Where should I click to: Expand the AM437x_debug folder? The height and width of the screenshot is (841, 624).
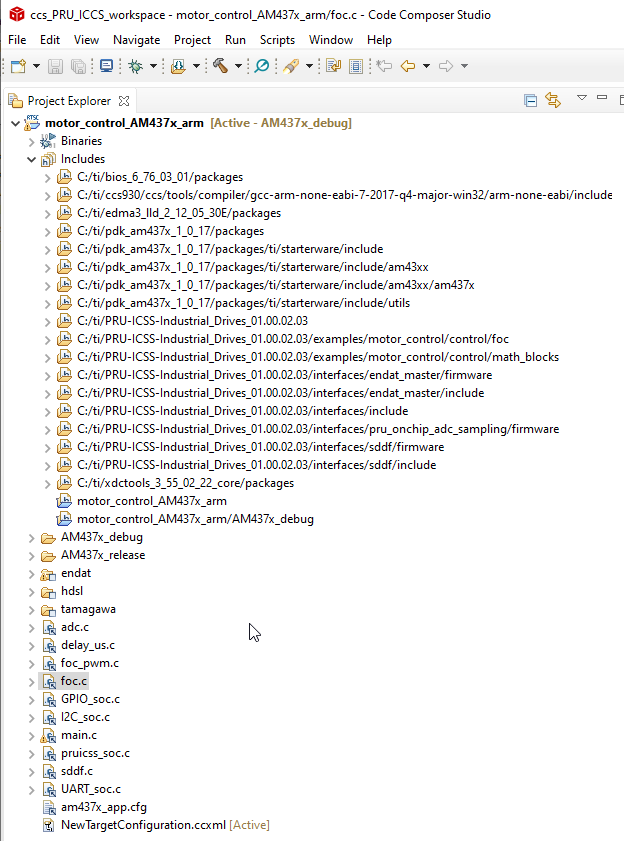click(32, 537)
